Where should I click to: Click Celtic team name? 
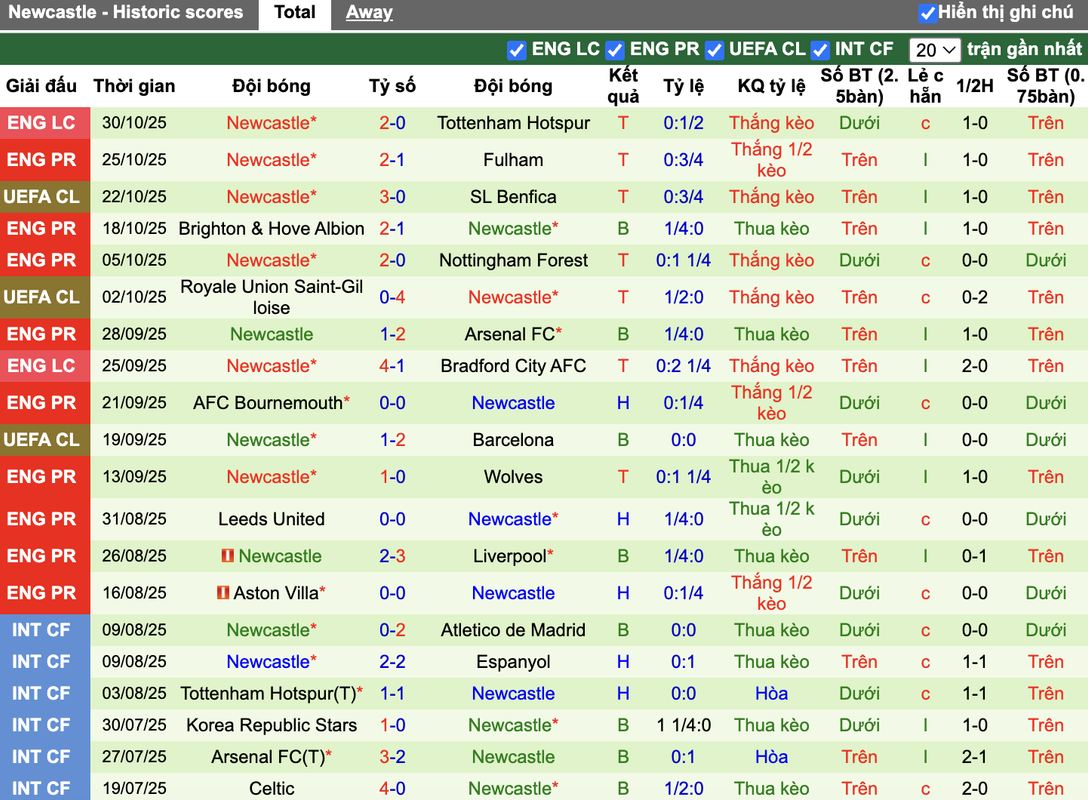(x=271, y=788)
